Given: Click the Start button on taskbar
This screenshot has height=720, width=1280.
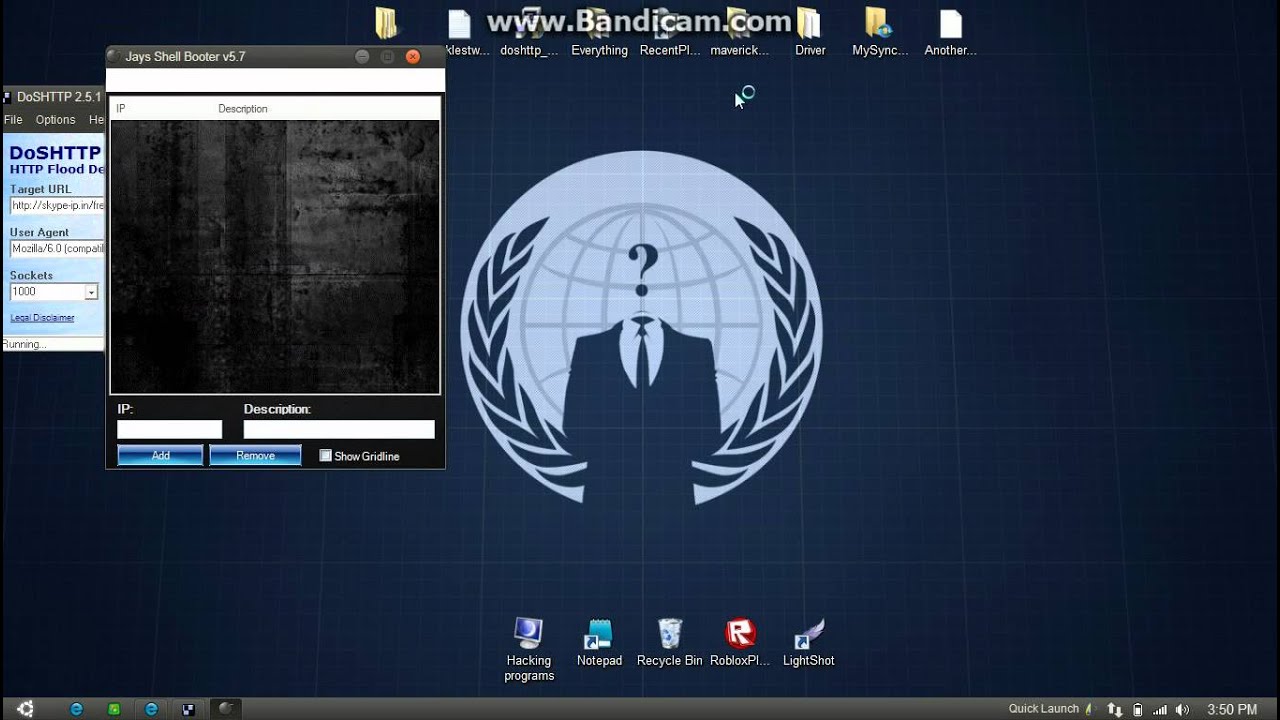Looking at the screenshot, I should point(25,709).
